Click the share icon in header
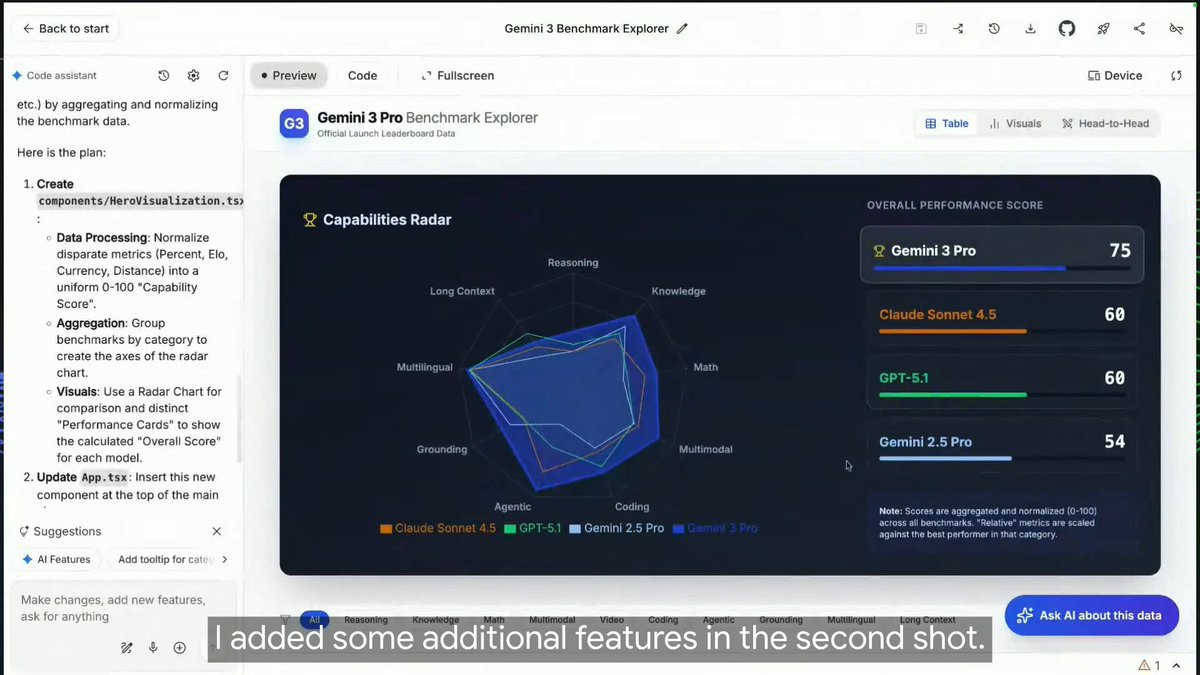 tap(1139, 29)
